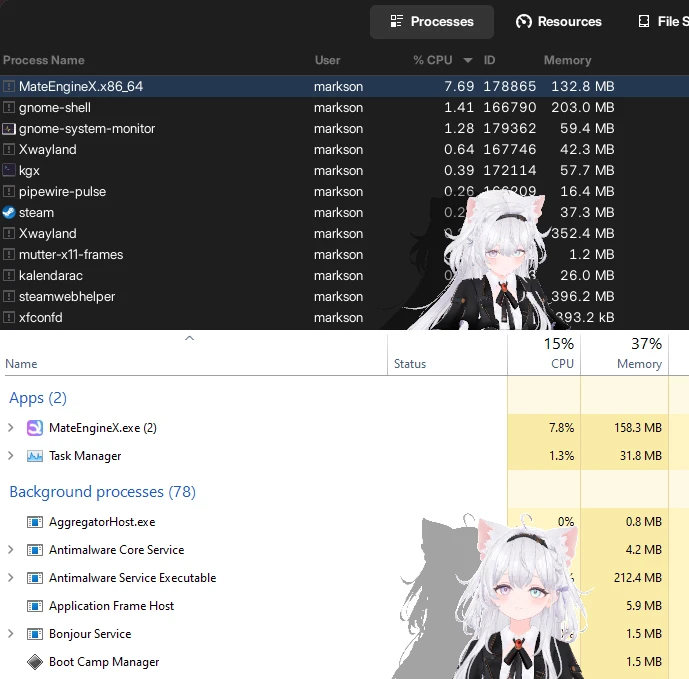Select the Task Manager app row
The width and height of the screenshot is (689, 679).
pyautogui.click(x=344, y=456)
